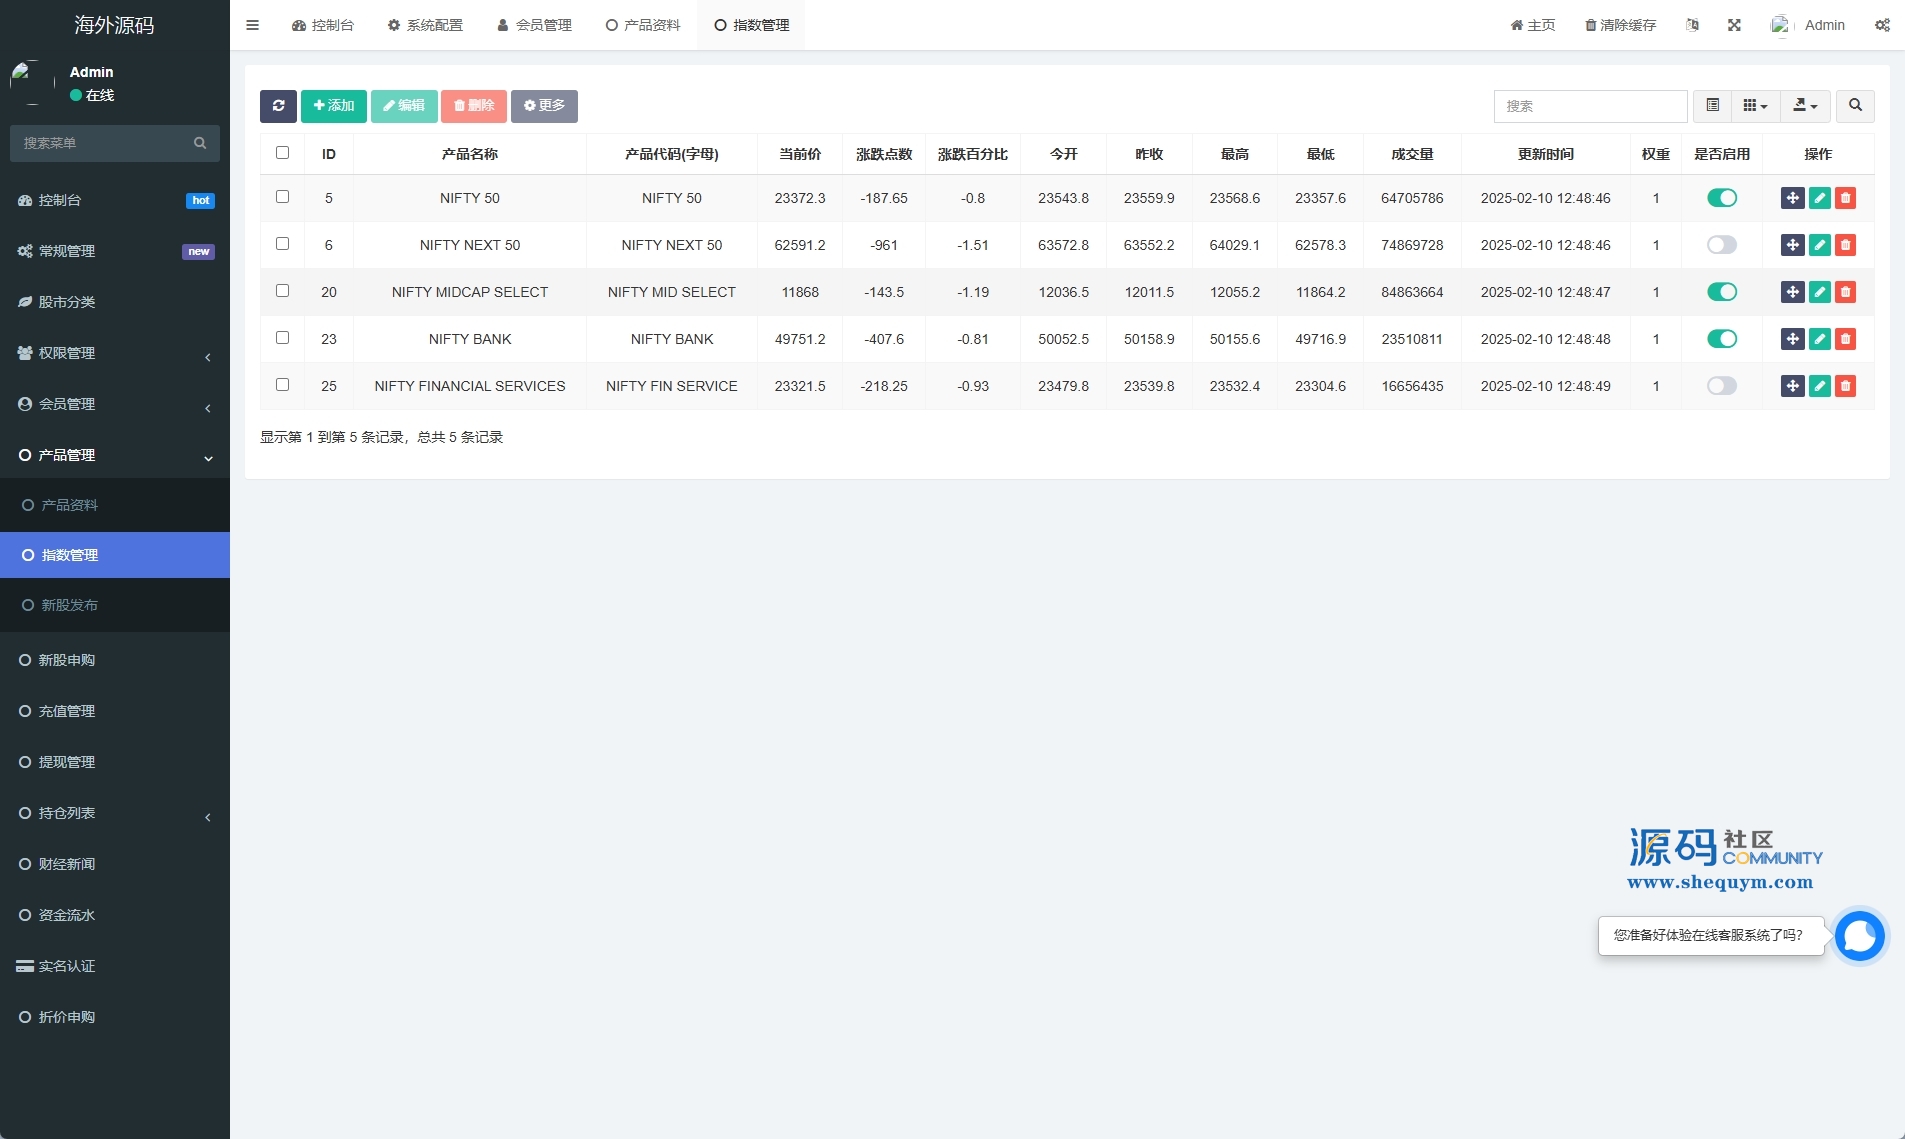Click drag handle icon for NIFTY NEXT 50
This screenshot has width=1905, height=1139.
point(1792,245)
